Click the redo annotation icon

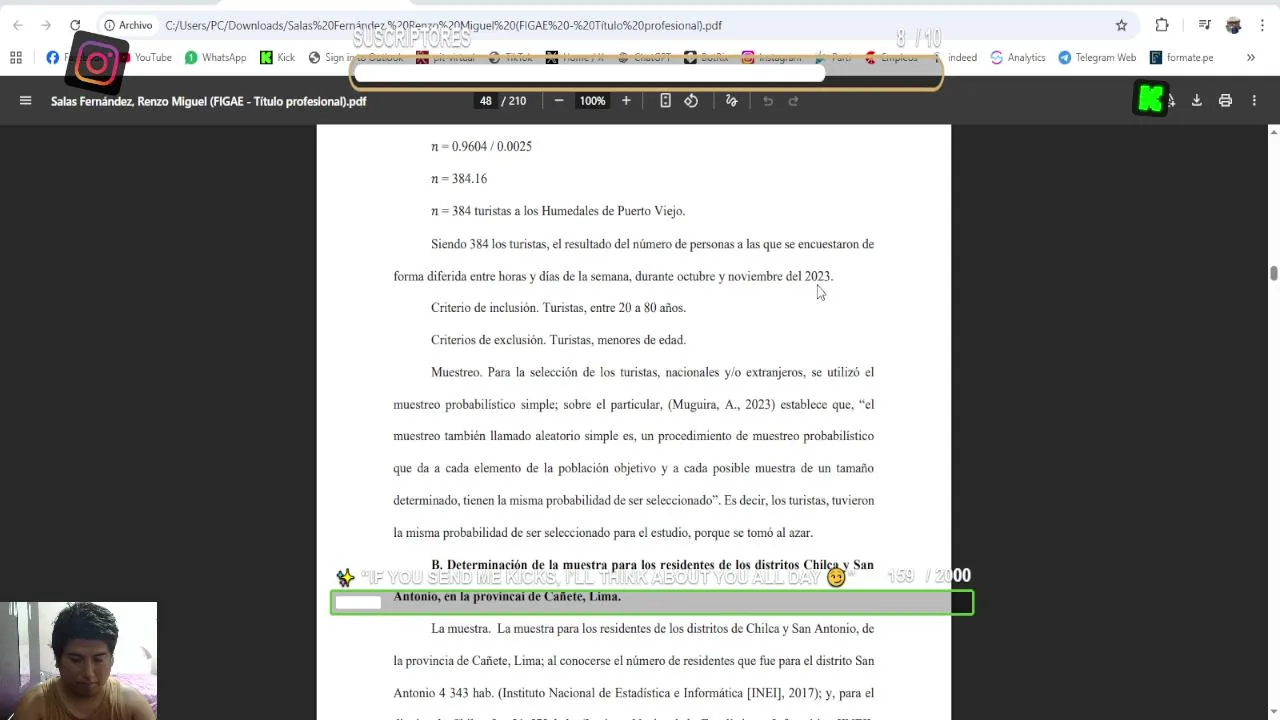coord(794,101)
